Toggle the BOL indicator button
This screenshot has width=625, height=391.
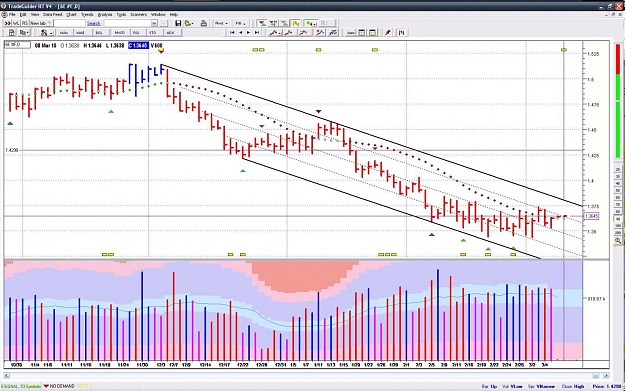click(99, 33)
